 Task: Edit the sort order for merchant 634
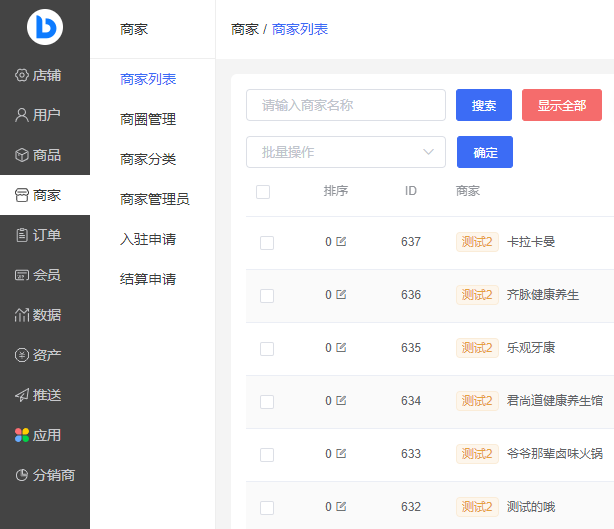pos(341,401)
